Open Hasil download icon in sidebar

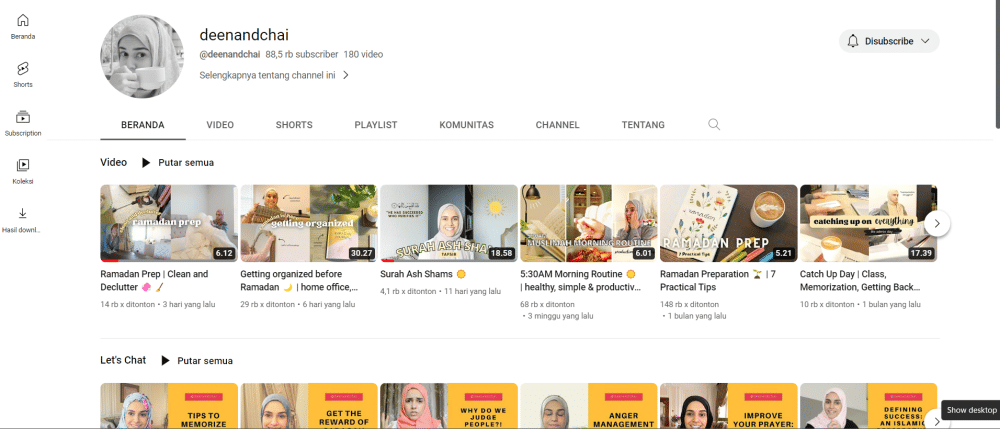(22, 213)
